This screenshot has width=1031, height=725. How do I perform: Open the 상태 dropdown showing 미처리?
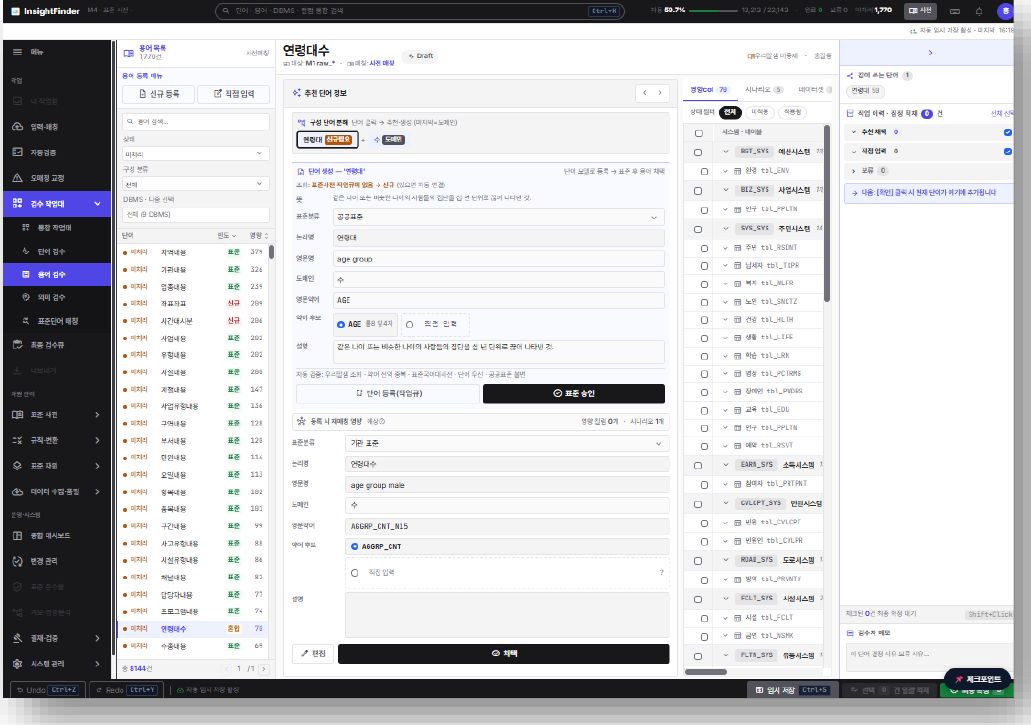[195, 154]
